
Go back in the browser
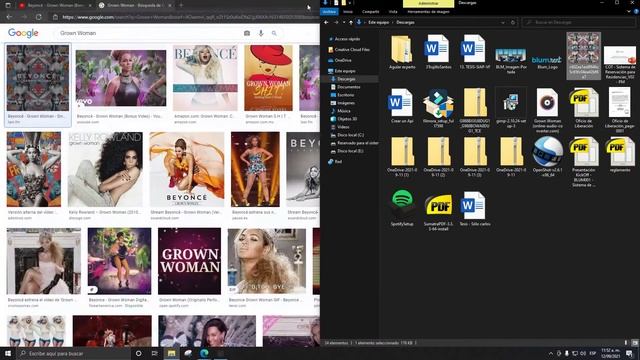[9, 17]
